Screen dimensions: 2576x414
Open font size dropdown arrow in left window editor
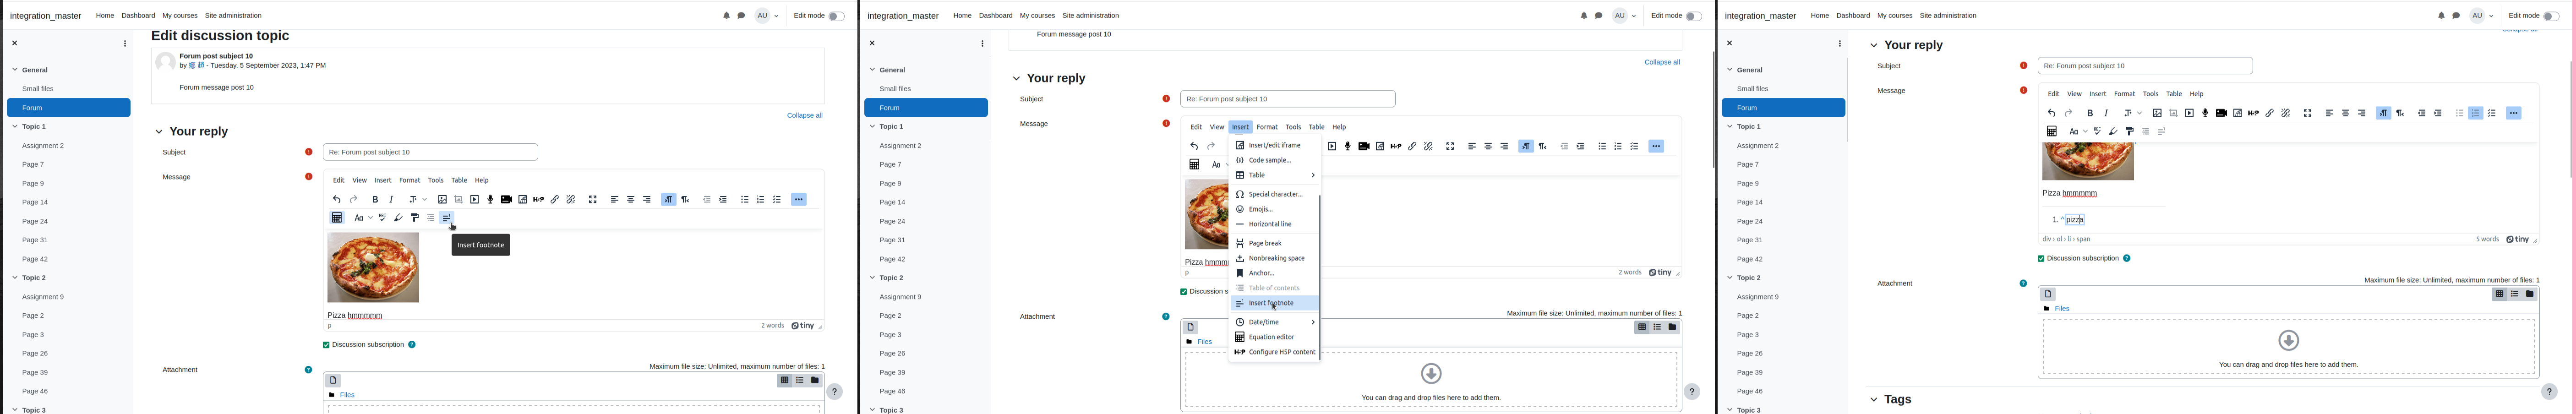[x=425, y=200]
